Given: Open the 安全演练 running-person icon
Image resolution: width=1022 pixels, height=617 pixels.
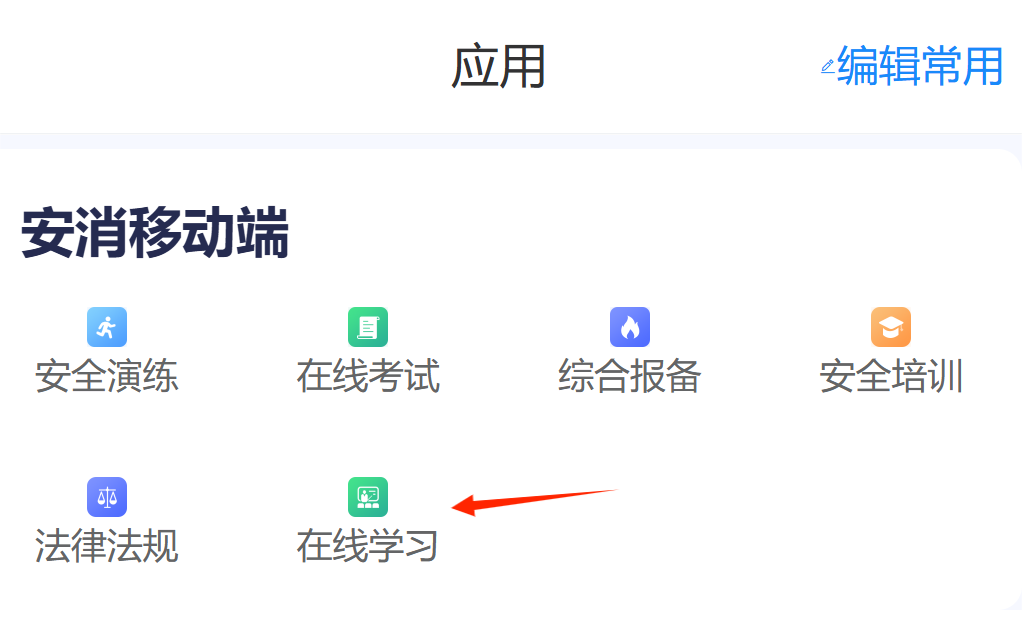Looking at the screenshot, I should tap(107, 327).
